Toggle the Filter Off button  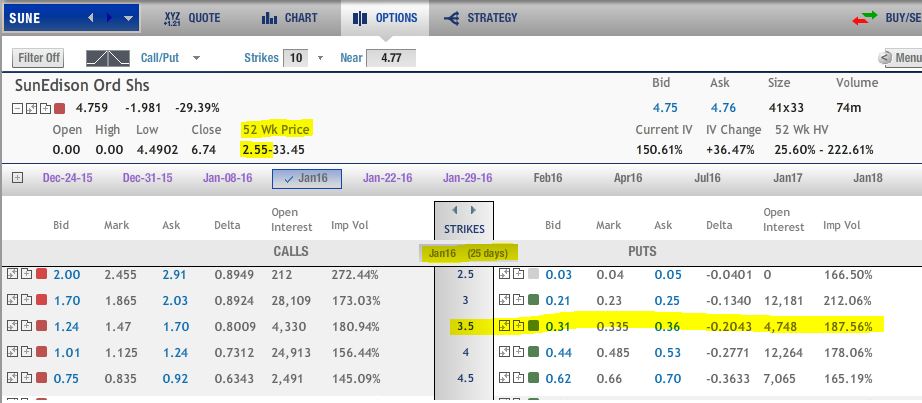pyautogui.click(x=39, y=58)
